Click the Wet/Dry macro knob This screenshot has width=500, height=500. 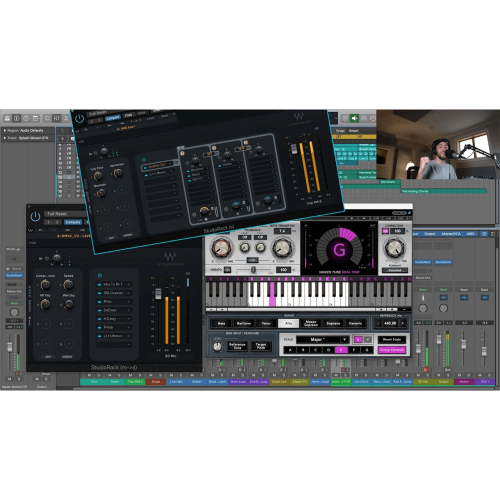click(68, 304)
